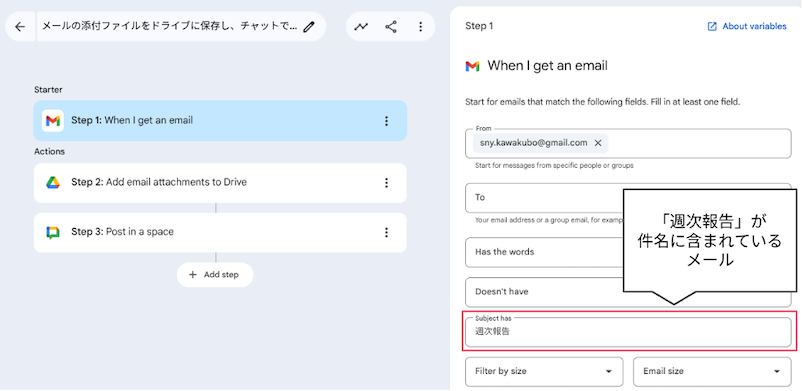Click Subject has field containing 週次報告
The image size is (804, 391).
click(x=628, y=332)
